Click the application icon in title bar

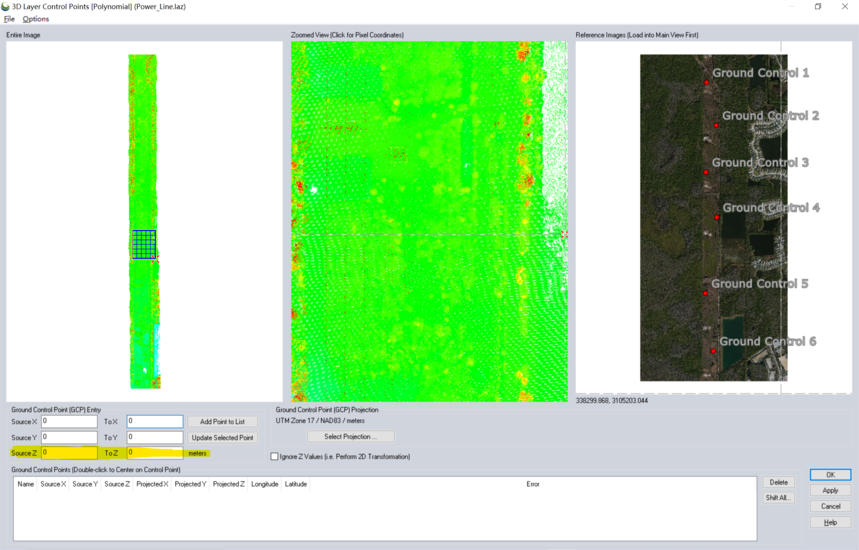tap(5, 7)
